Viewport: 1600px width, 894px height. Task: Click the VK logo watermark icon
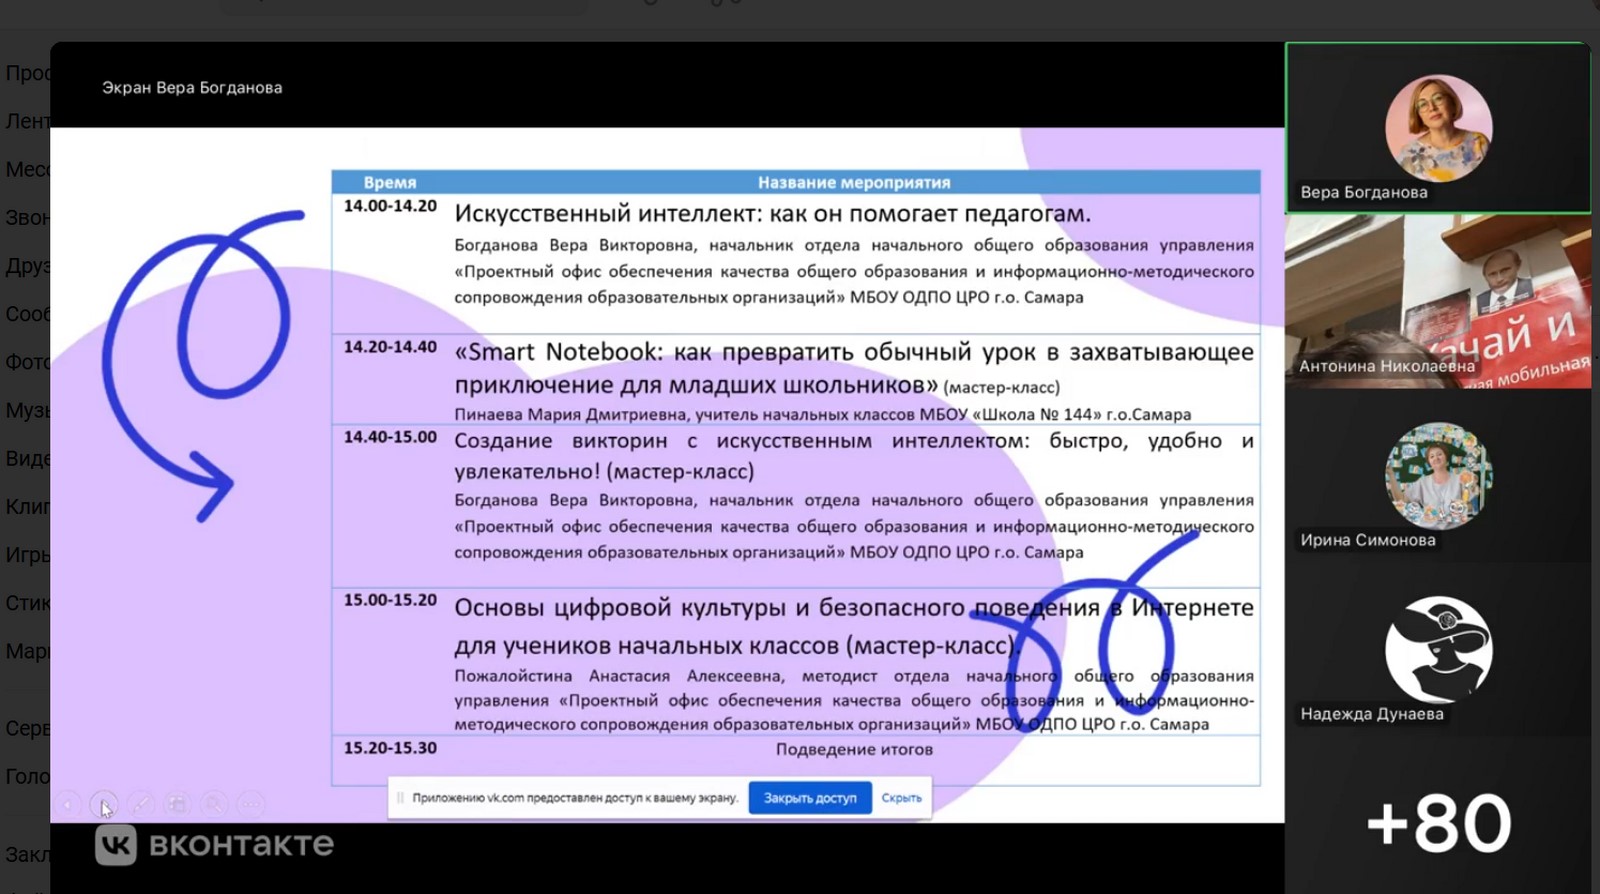pyautogui.click(x=116, y=845)
